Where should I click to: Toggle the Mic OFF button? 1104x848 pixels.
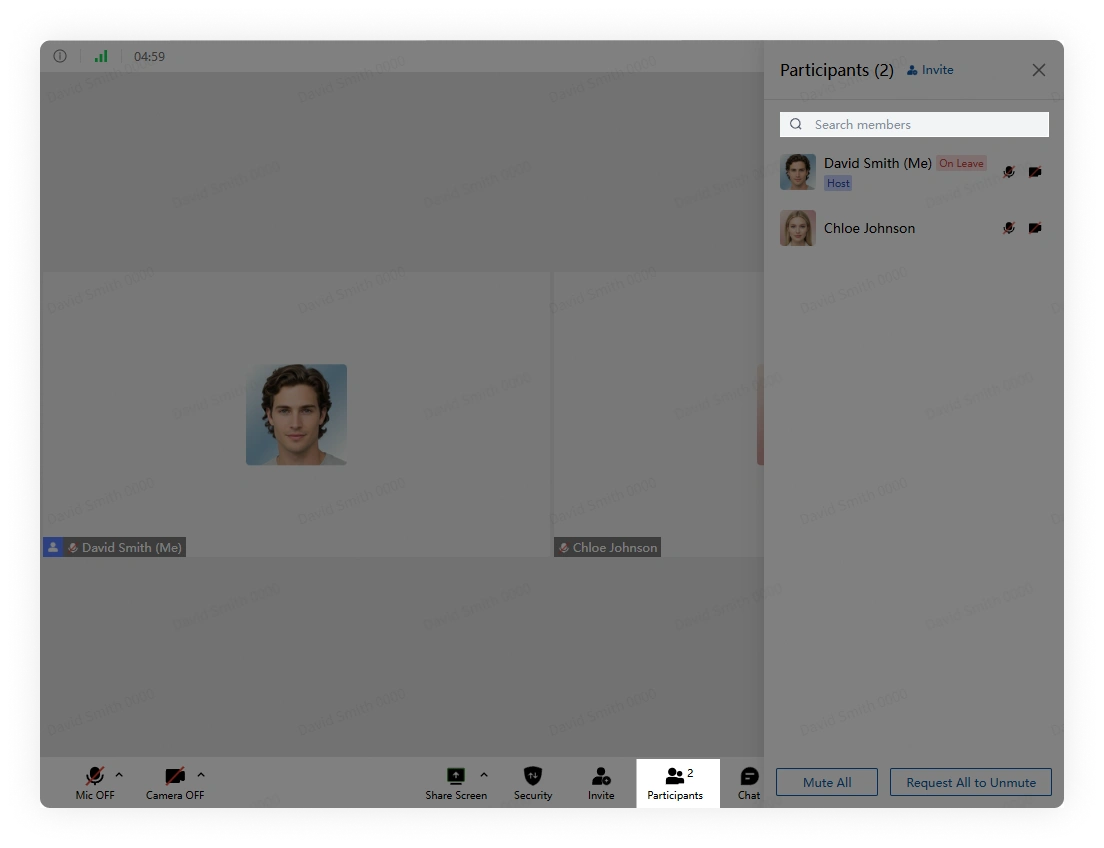[x=95, y=783]
